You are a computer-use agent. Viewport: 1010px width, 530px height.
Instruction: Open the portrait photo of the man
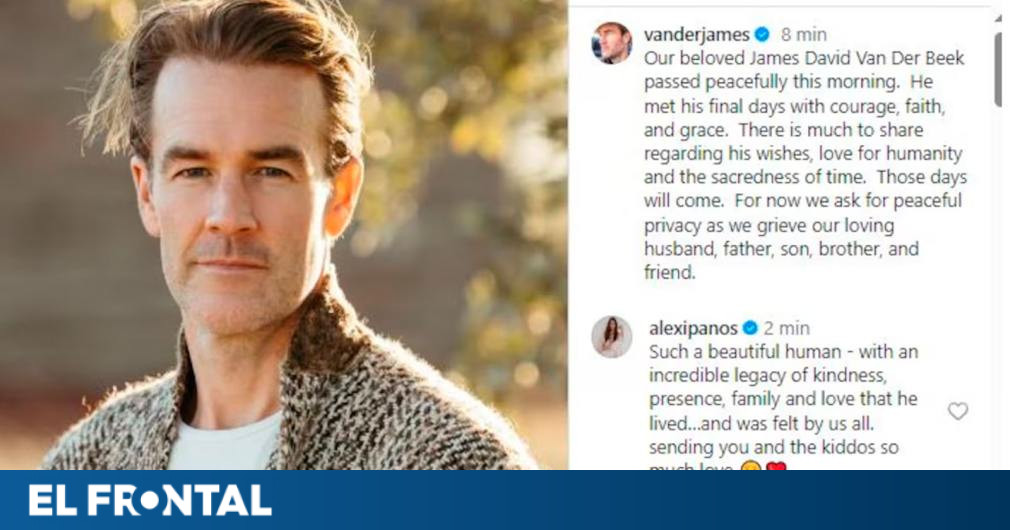coord(283,234)
